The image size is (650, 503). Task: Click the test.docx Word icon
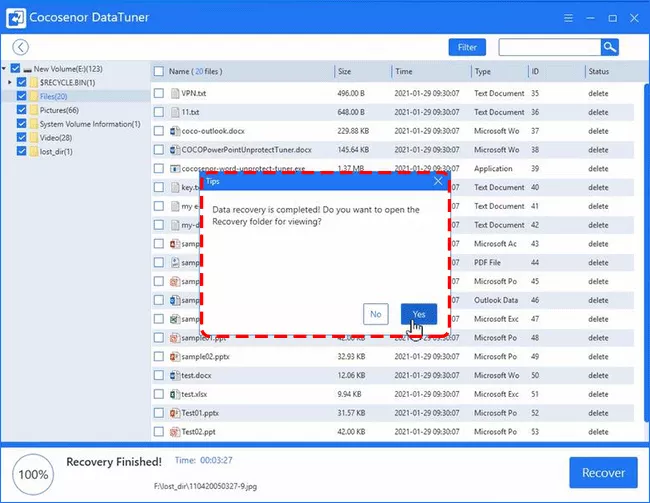(175, 375)
